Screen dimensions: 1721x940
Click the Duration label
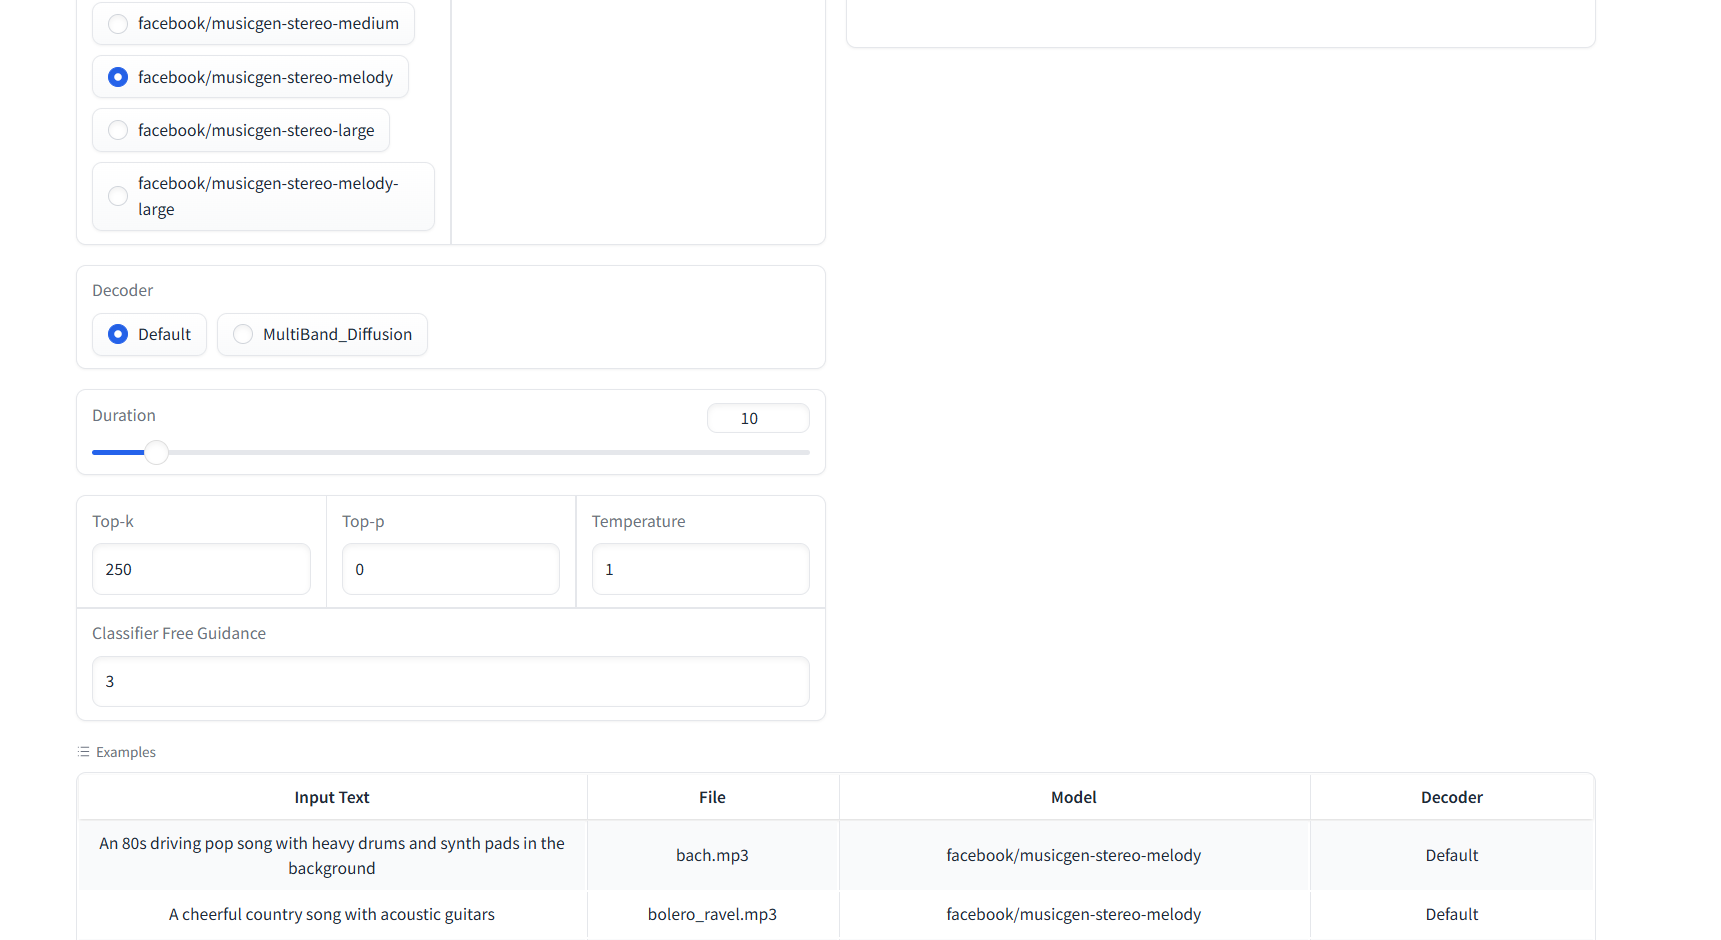pyautogui.click(x=124, y=415)
